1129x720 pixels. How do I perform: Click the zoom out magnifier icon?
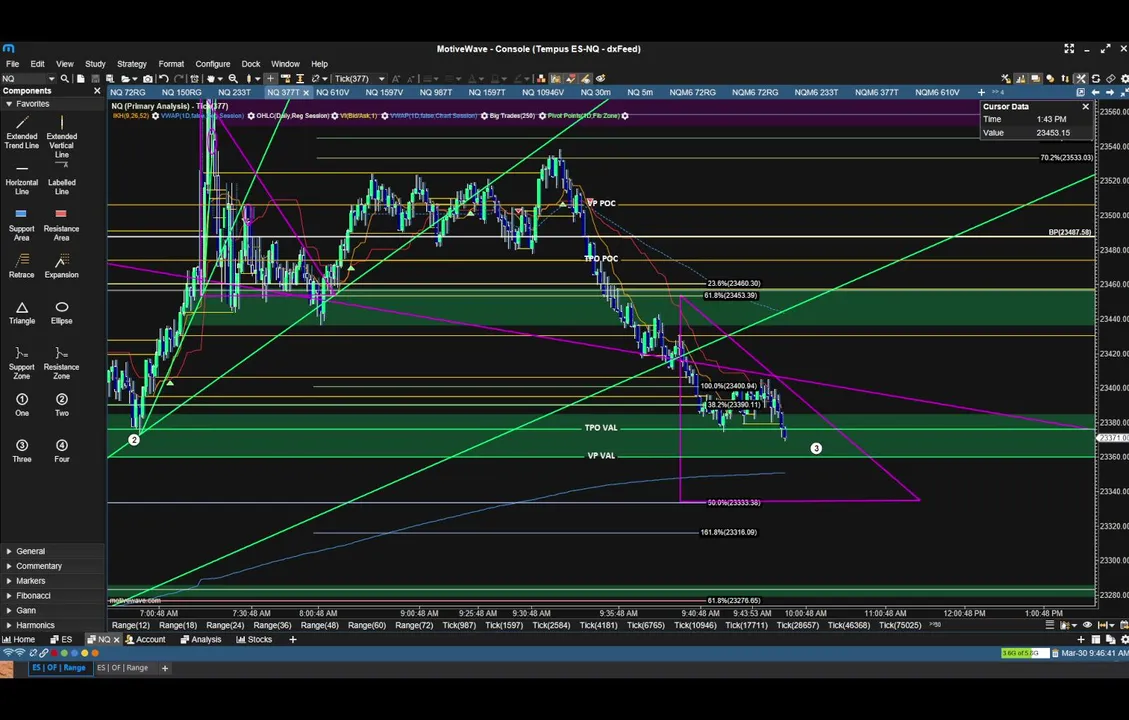pyautogui.click(x=233, y=78)
